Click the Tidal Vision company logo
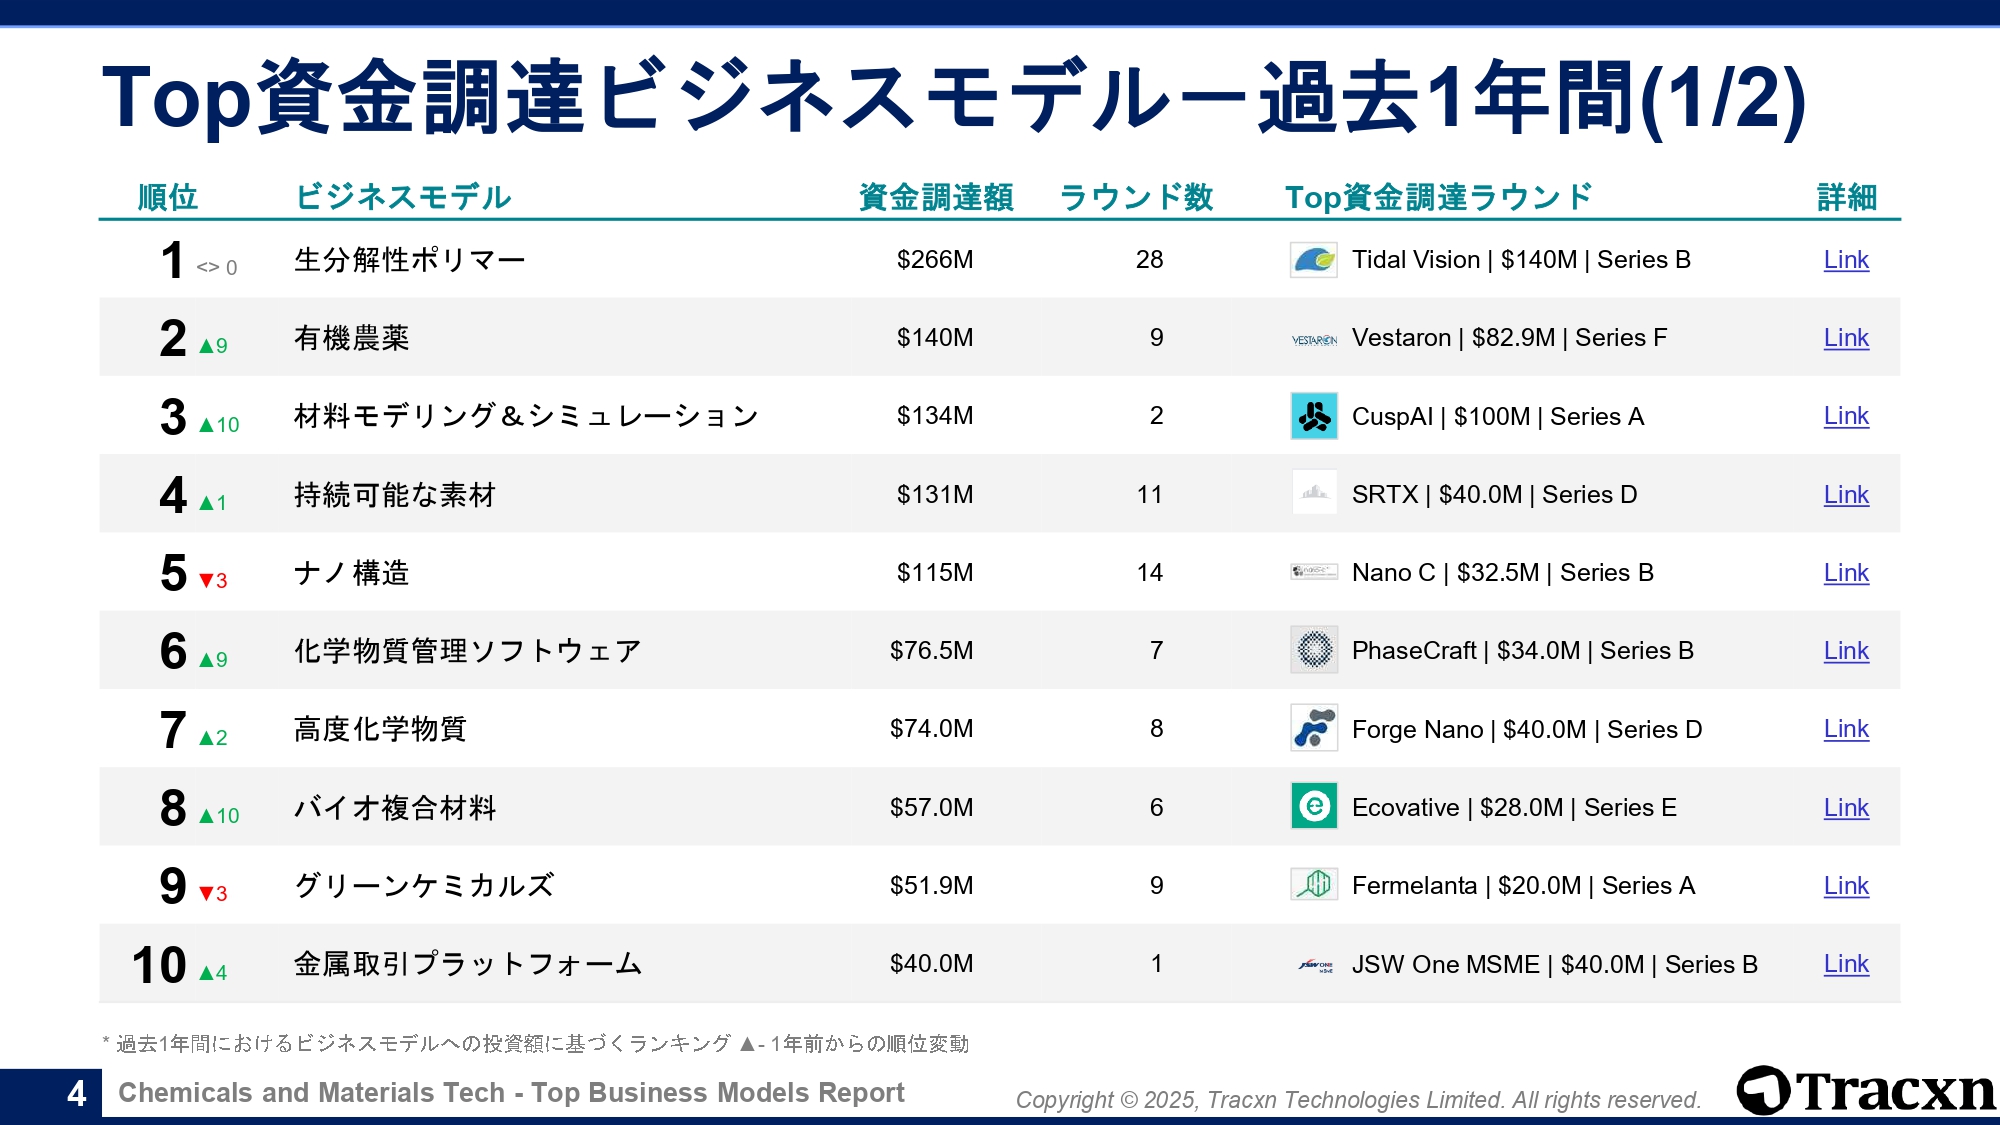2000x1125 pixels. (1314, 260)
